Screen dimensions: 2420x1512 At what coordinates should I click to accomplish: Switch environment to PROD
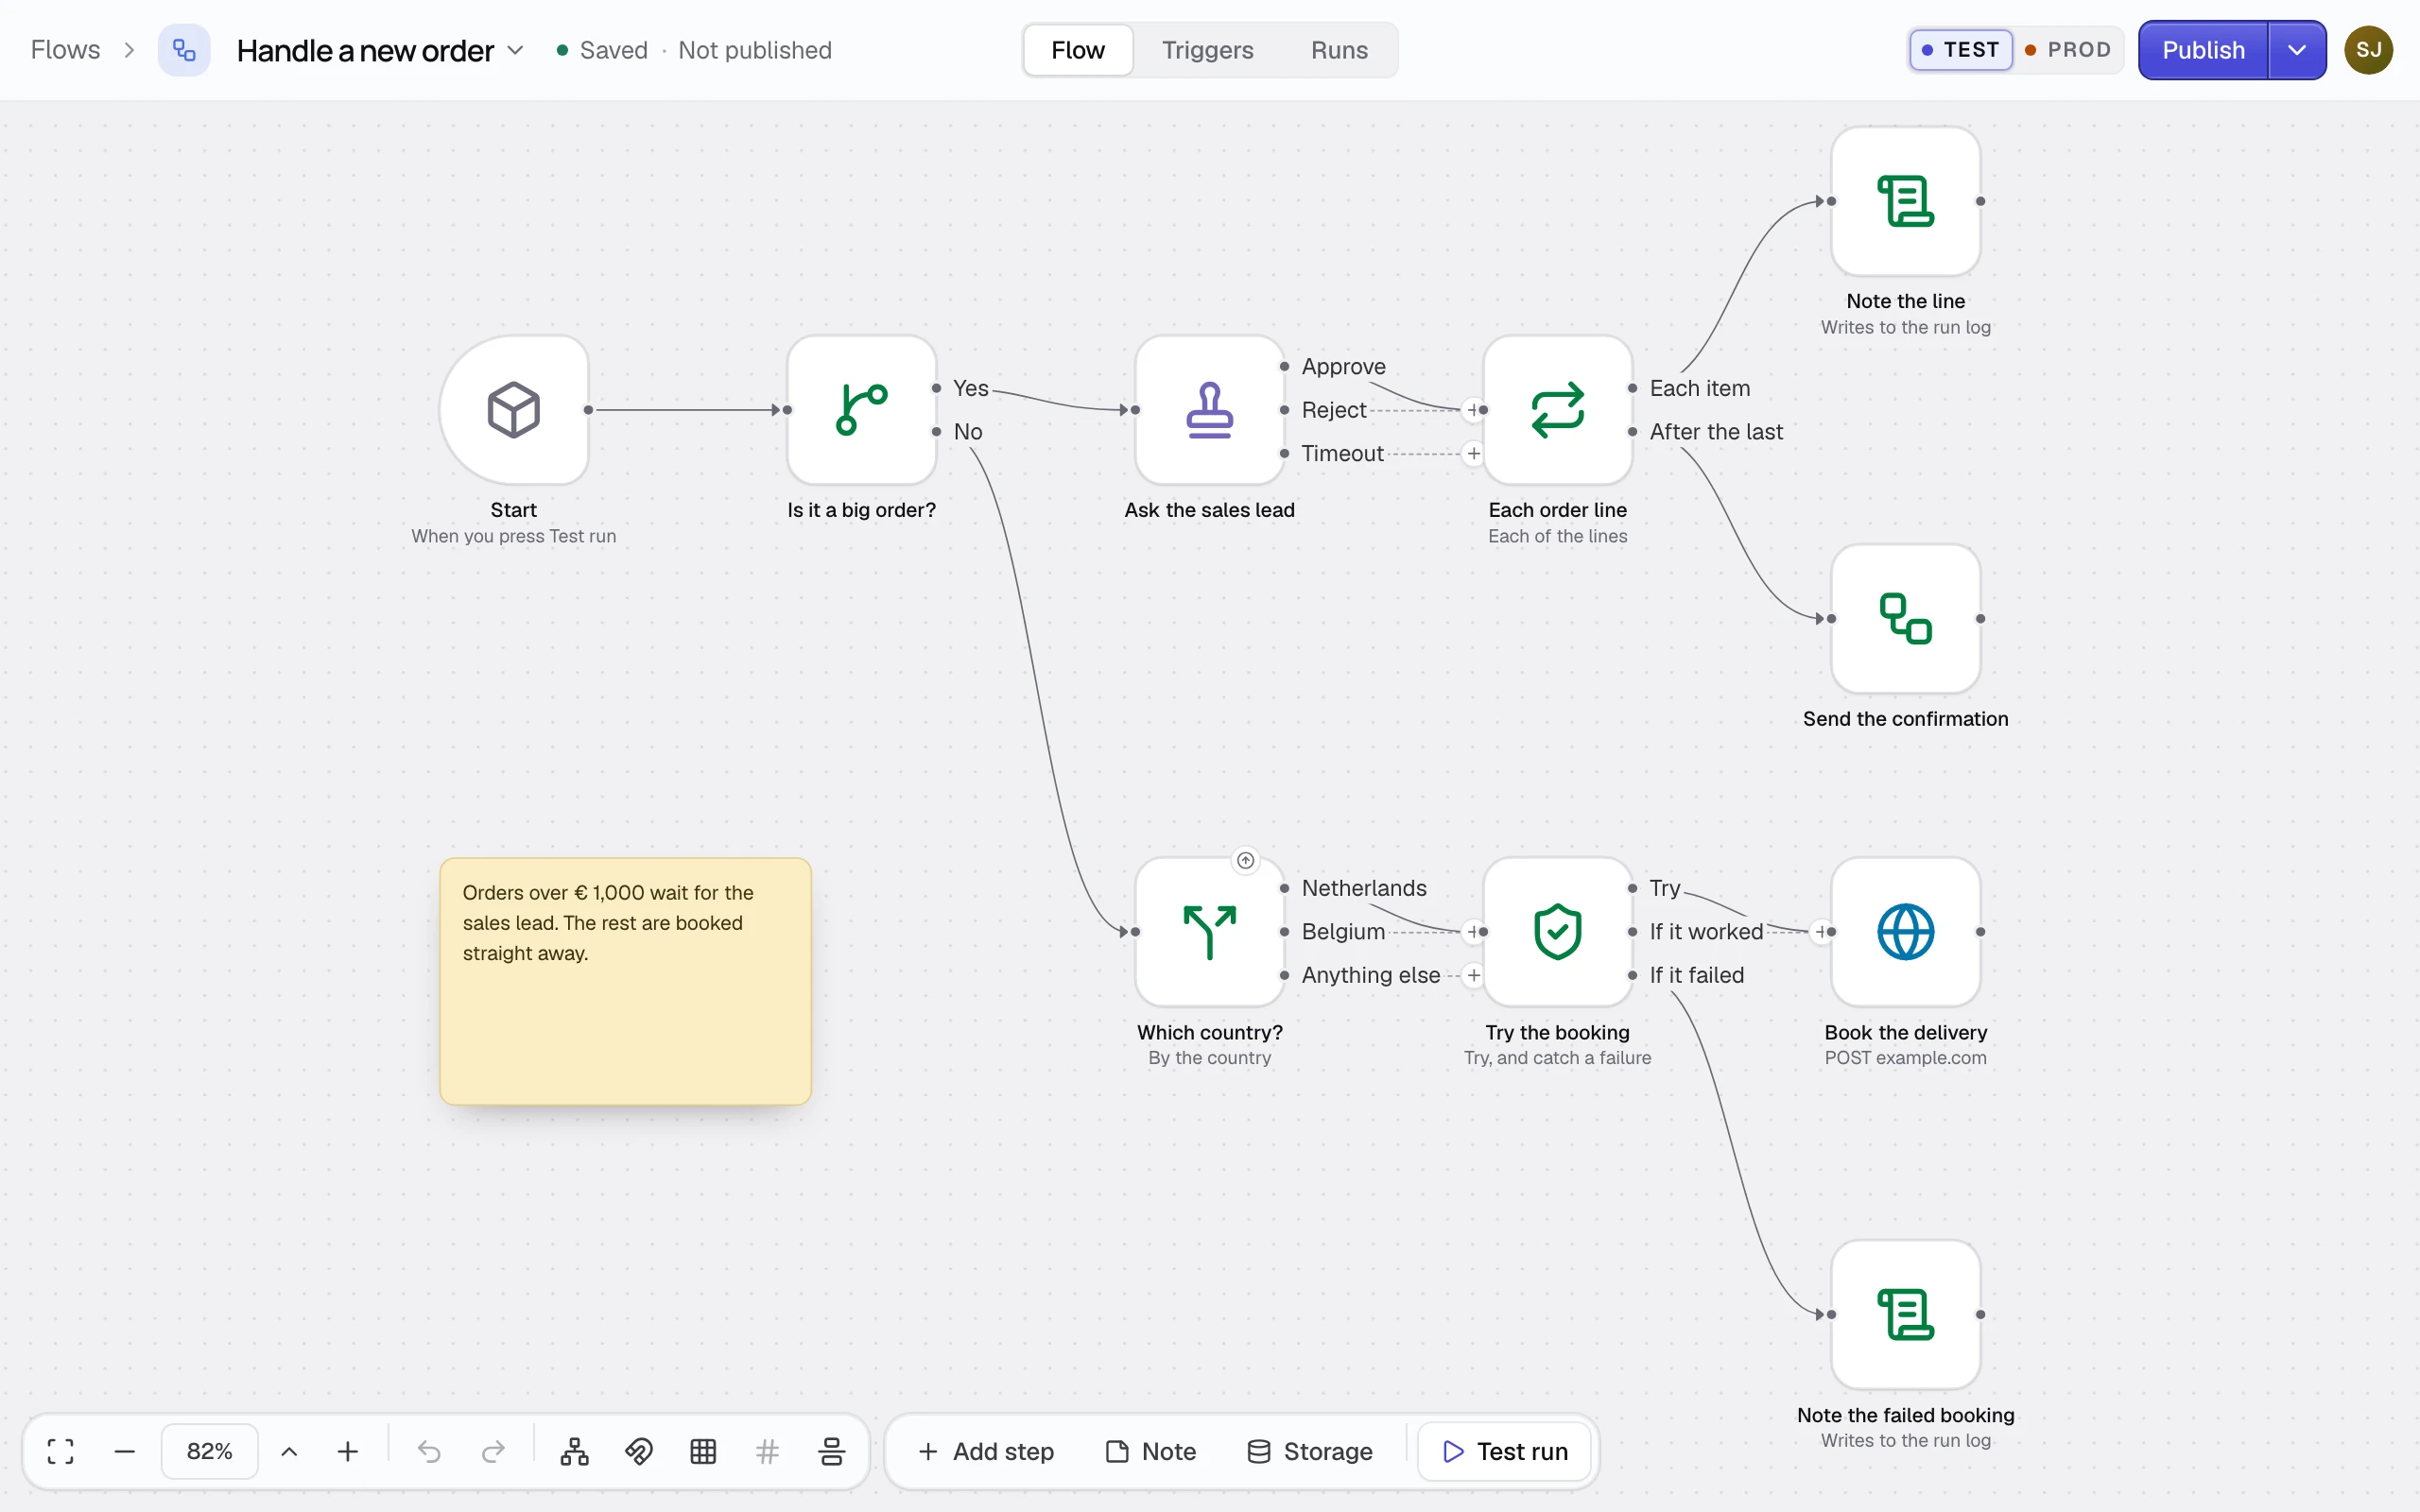(x=2068, y=50)
